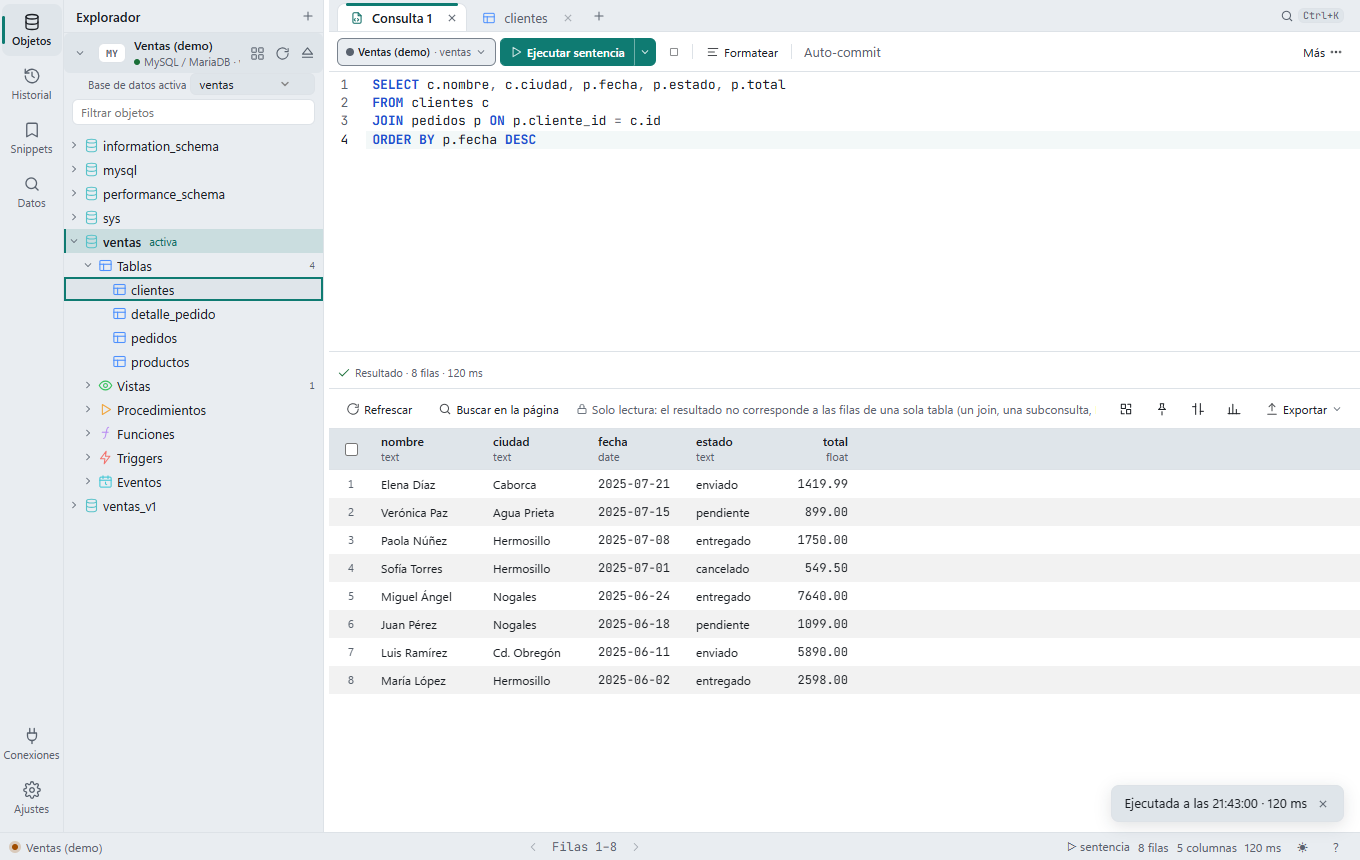Open the Conexiones panel
1360x860 pixels.
pyautogui.click(x=31, y=744)
